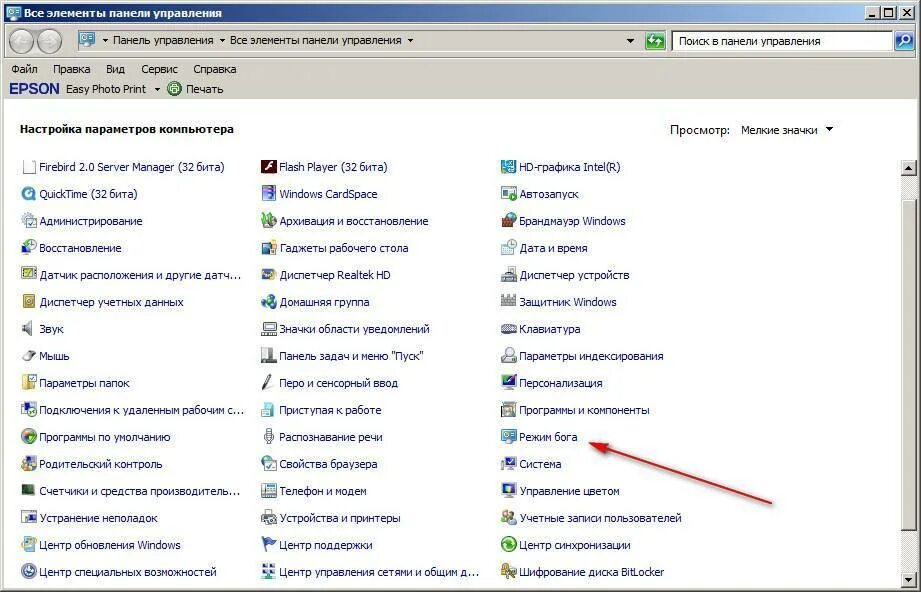
Task: Open the Администрирование icon
Action: 28,221
